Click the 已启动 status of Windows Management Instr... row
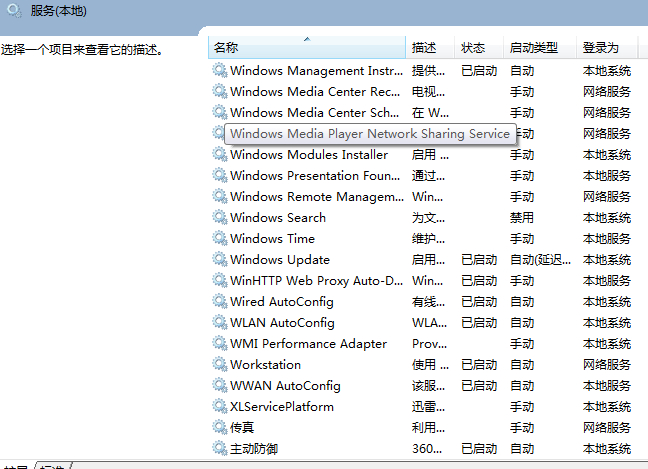 pyautogui.click(x=479, y=71)
